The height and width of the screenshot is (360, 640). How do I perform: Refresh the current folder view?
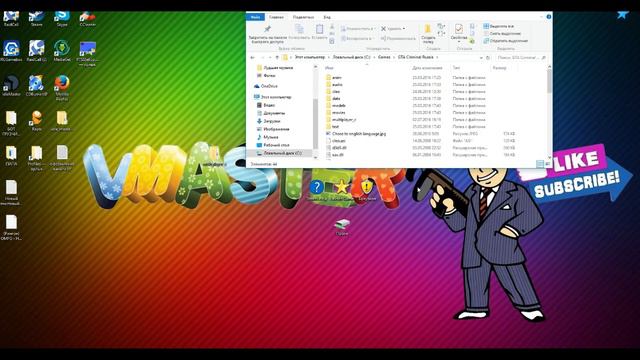click(x=488, y=58)
